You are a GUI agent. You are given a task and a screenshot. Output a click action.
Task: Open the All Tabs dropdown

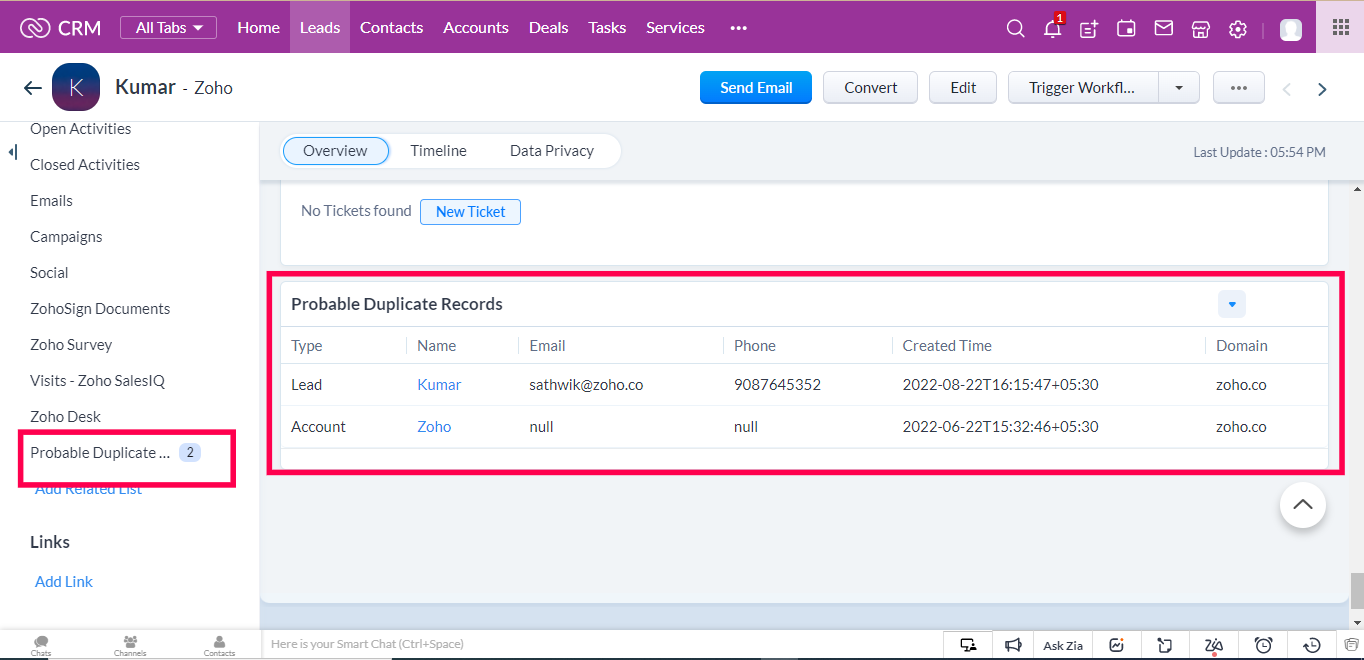click(168, 28)
